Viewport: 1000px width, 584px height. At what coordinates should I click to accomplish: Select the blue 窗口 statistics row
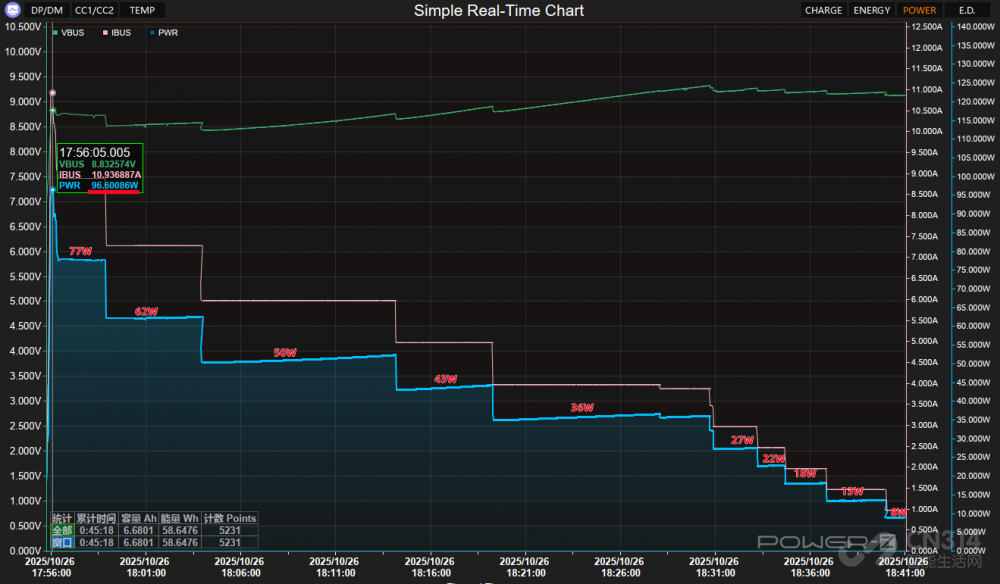tap(62, 542)
